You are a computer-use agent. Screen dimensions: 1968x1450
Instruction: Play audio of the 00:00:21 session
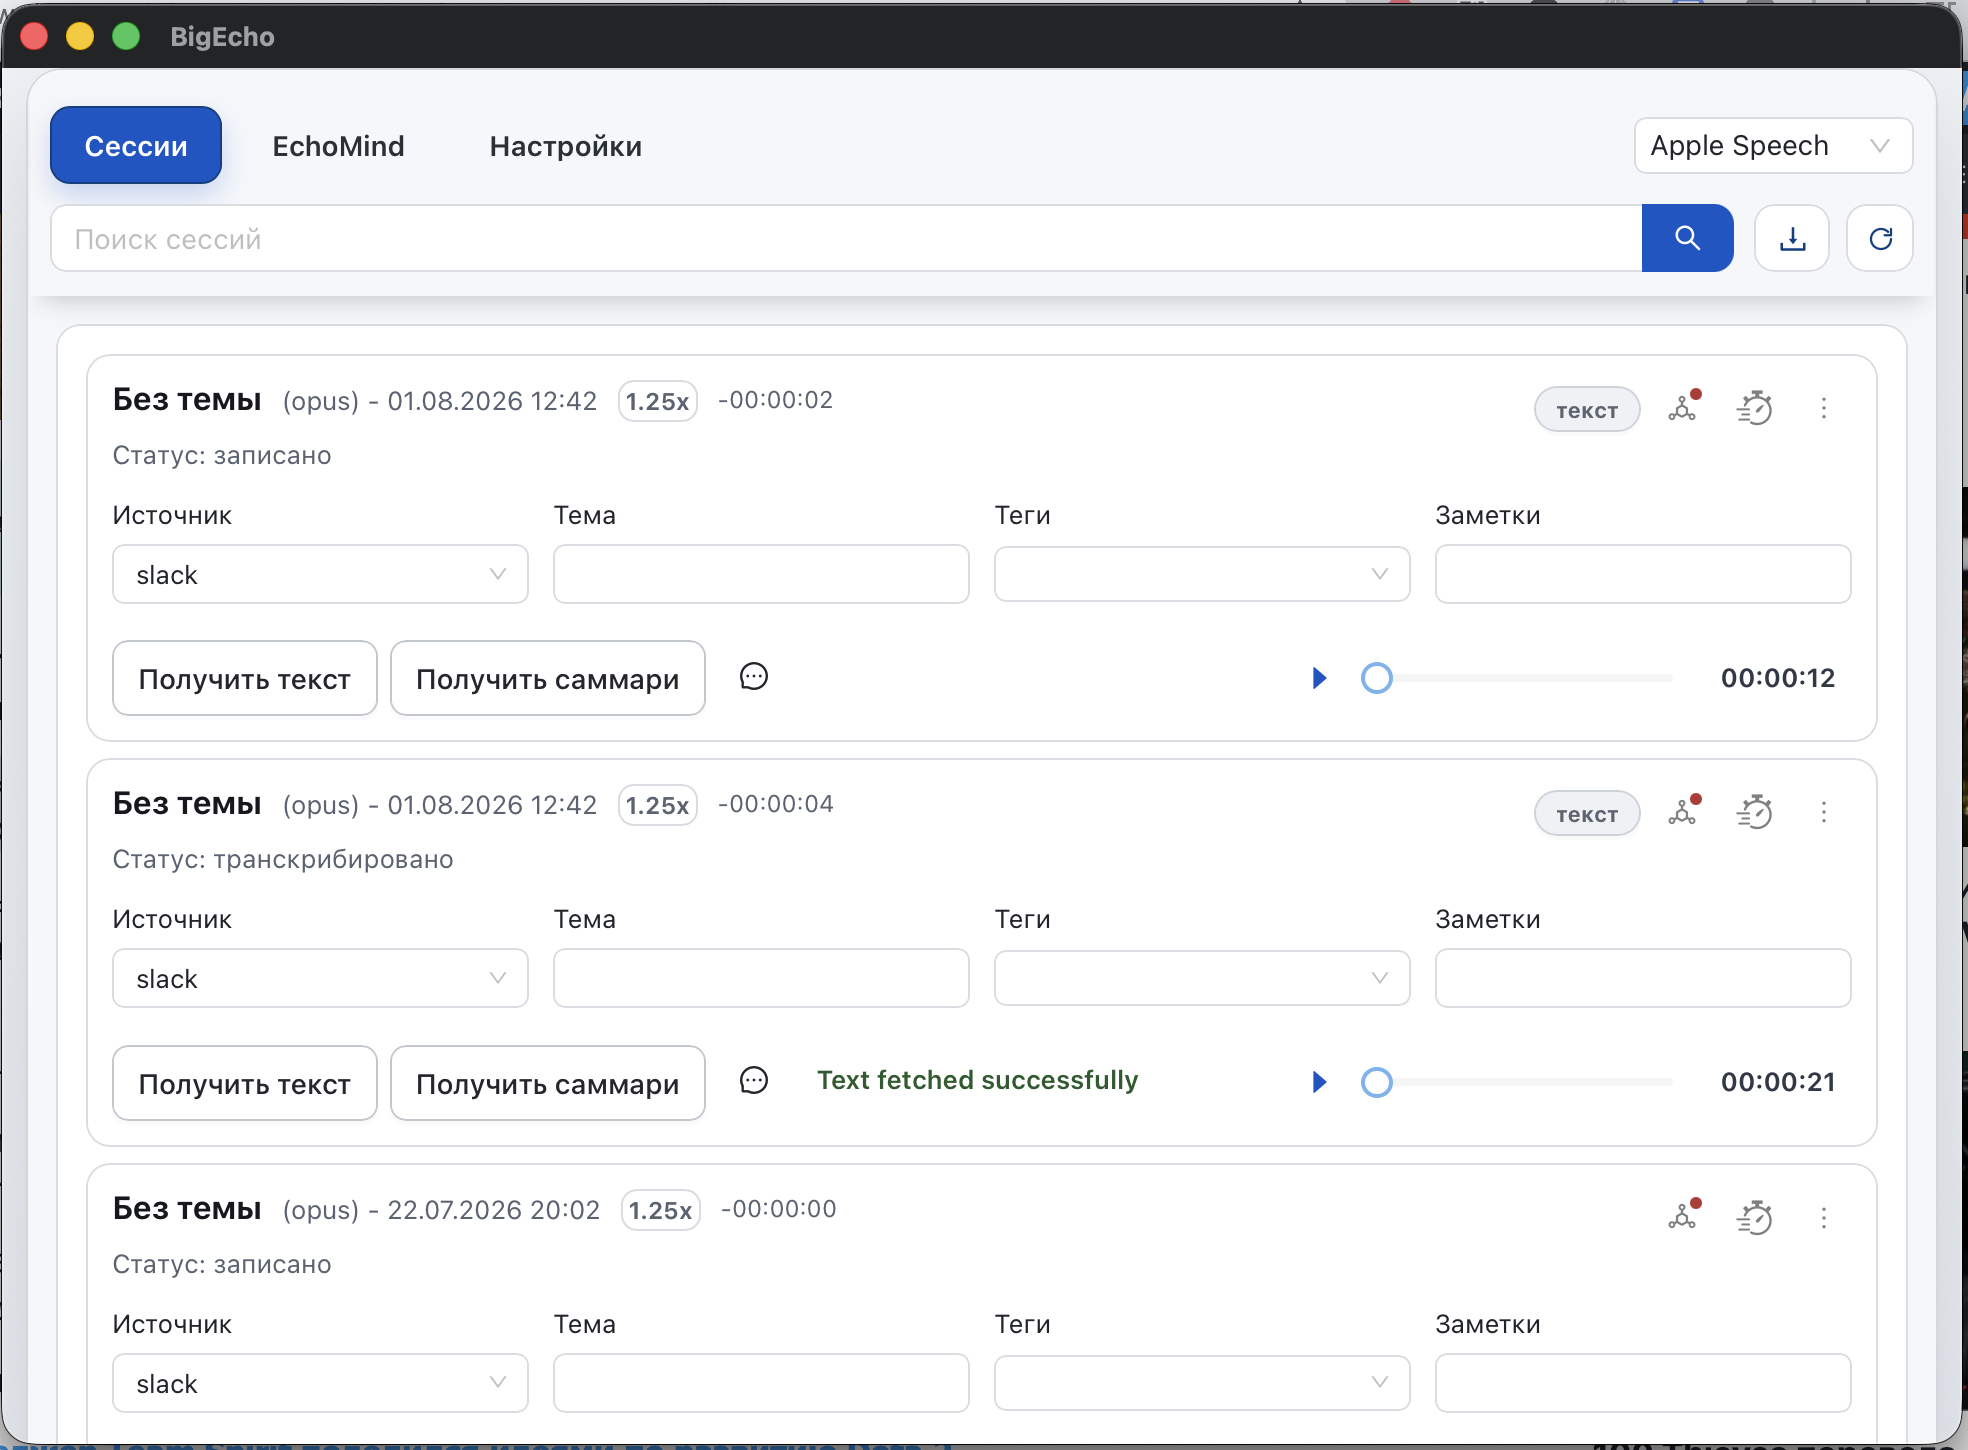click(1319, 1082)
